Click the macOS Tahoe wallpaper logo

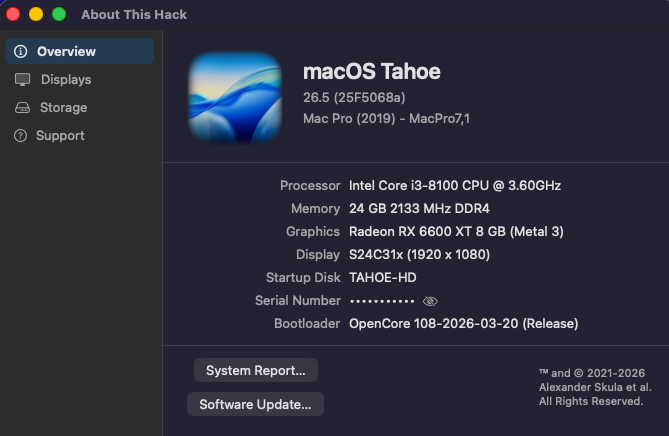(235, 98)
